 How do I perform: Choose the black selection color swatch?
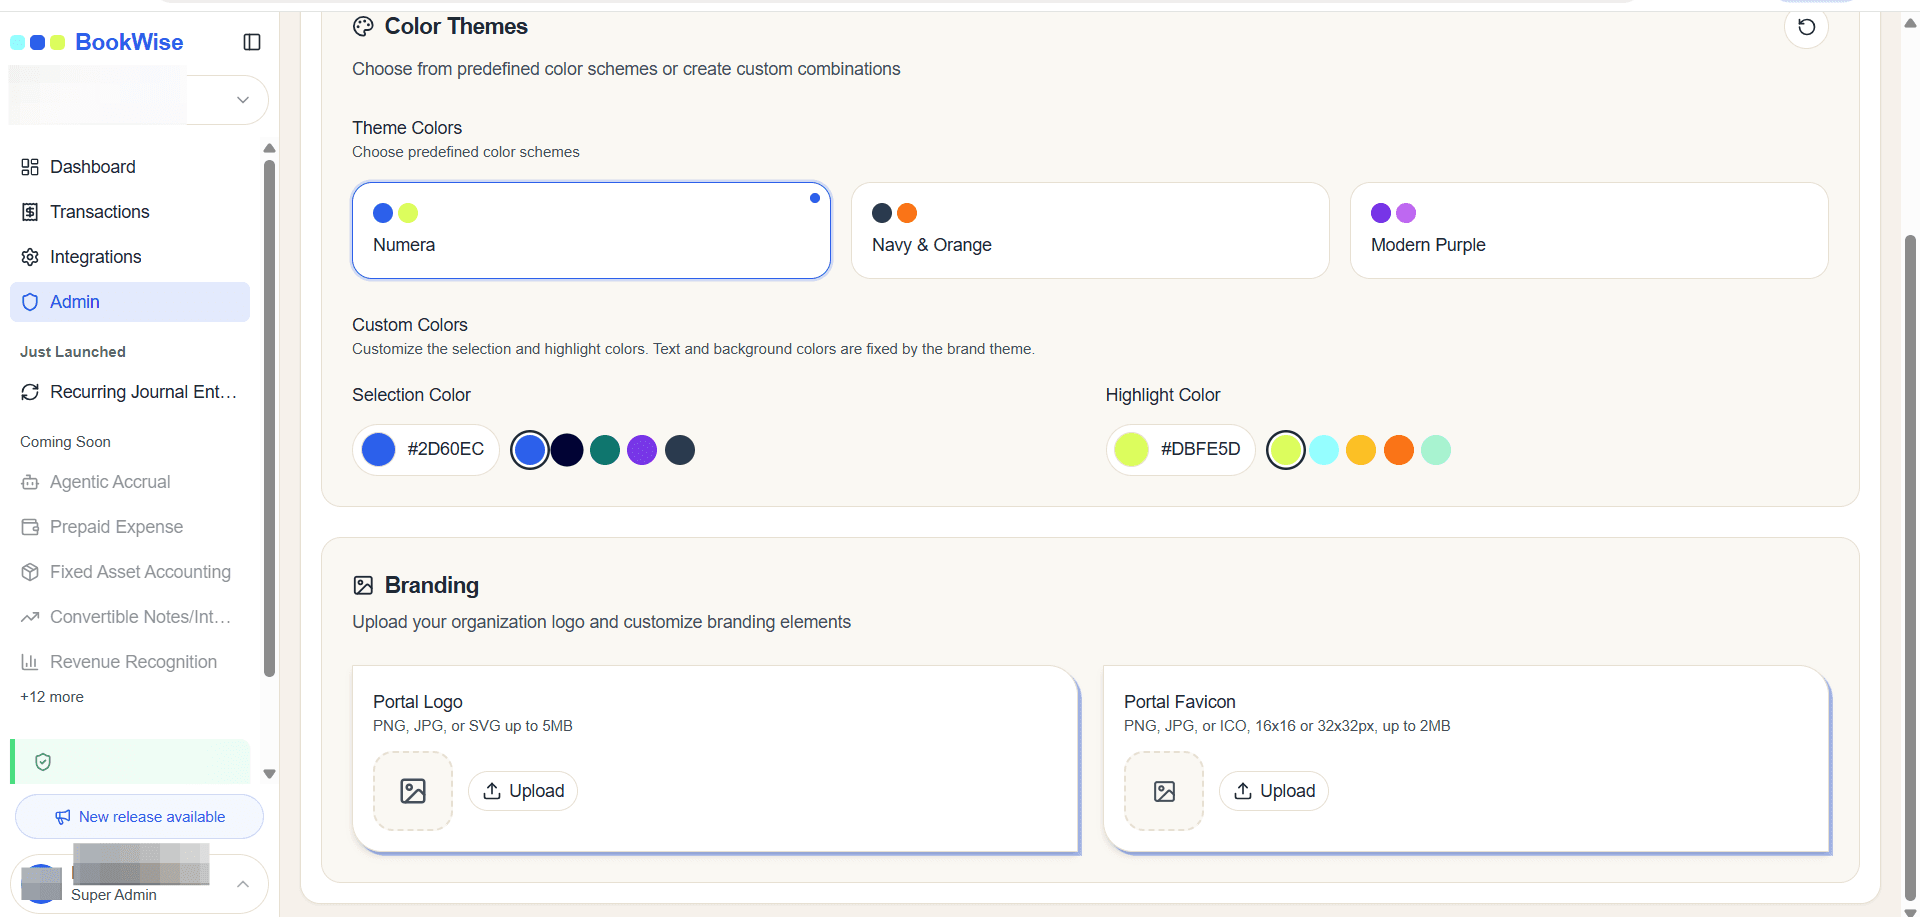point(567,450)
